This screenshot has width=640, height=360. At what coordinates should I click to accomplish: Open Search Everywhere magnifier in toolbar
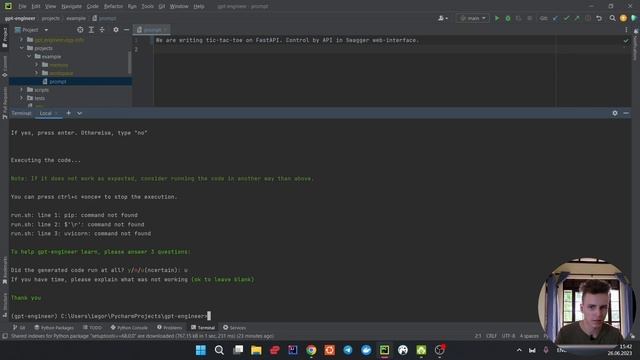click(x=612, y=18)
